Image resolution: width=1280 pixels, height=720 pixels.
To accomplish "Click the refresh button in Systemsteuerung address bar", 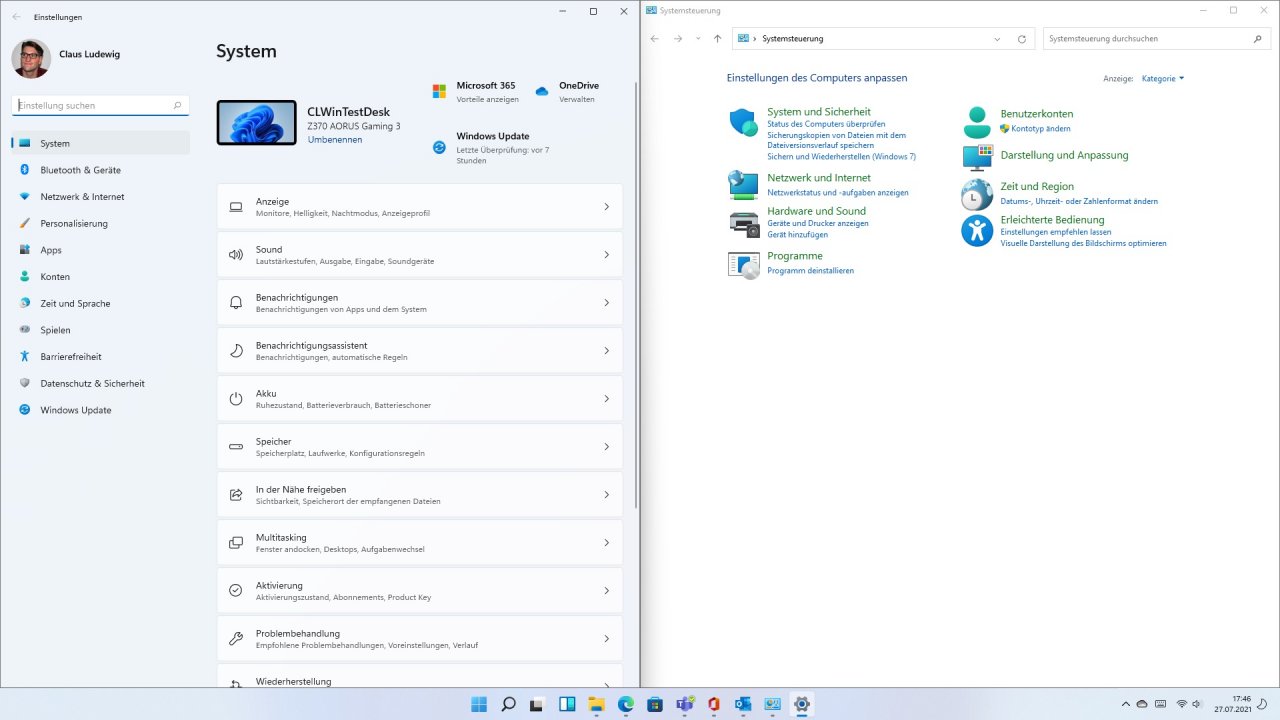I will (1021, 39).
